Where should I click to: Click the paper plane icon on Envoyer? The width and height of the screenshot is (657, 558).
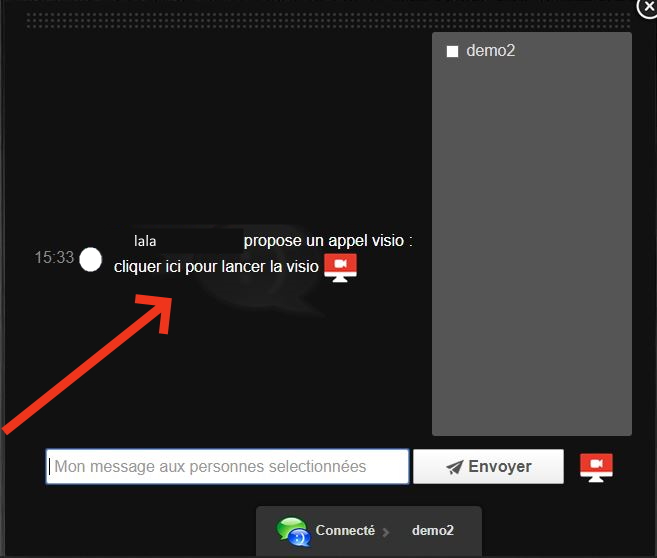click(455, 467)
